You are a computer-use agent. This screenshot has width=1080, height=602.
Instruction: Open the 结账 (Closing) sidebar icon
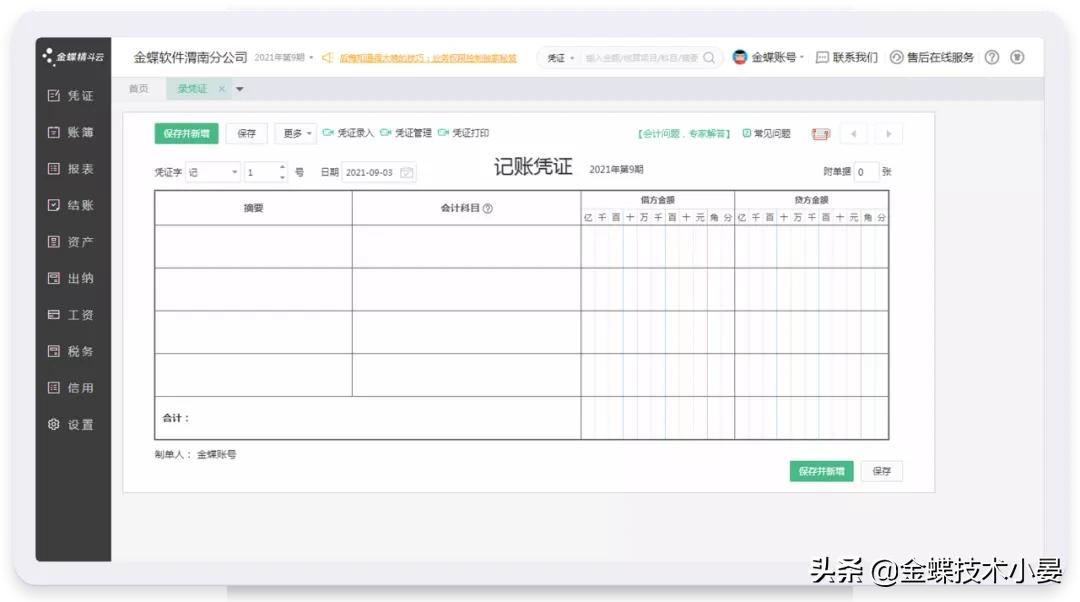point(70,205)
